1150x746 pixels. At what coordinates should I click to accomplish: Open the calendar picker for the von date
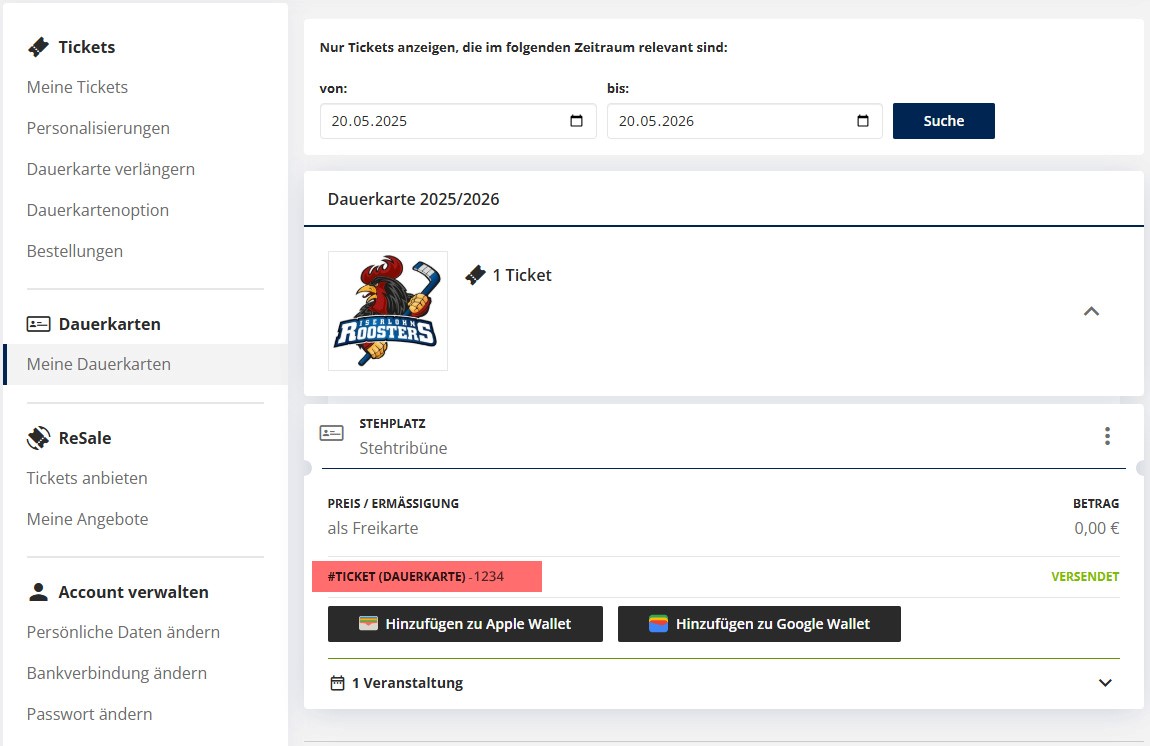click(x=576, y=121)
